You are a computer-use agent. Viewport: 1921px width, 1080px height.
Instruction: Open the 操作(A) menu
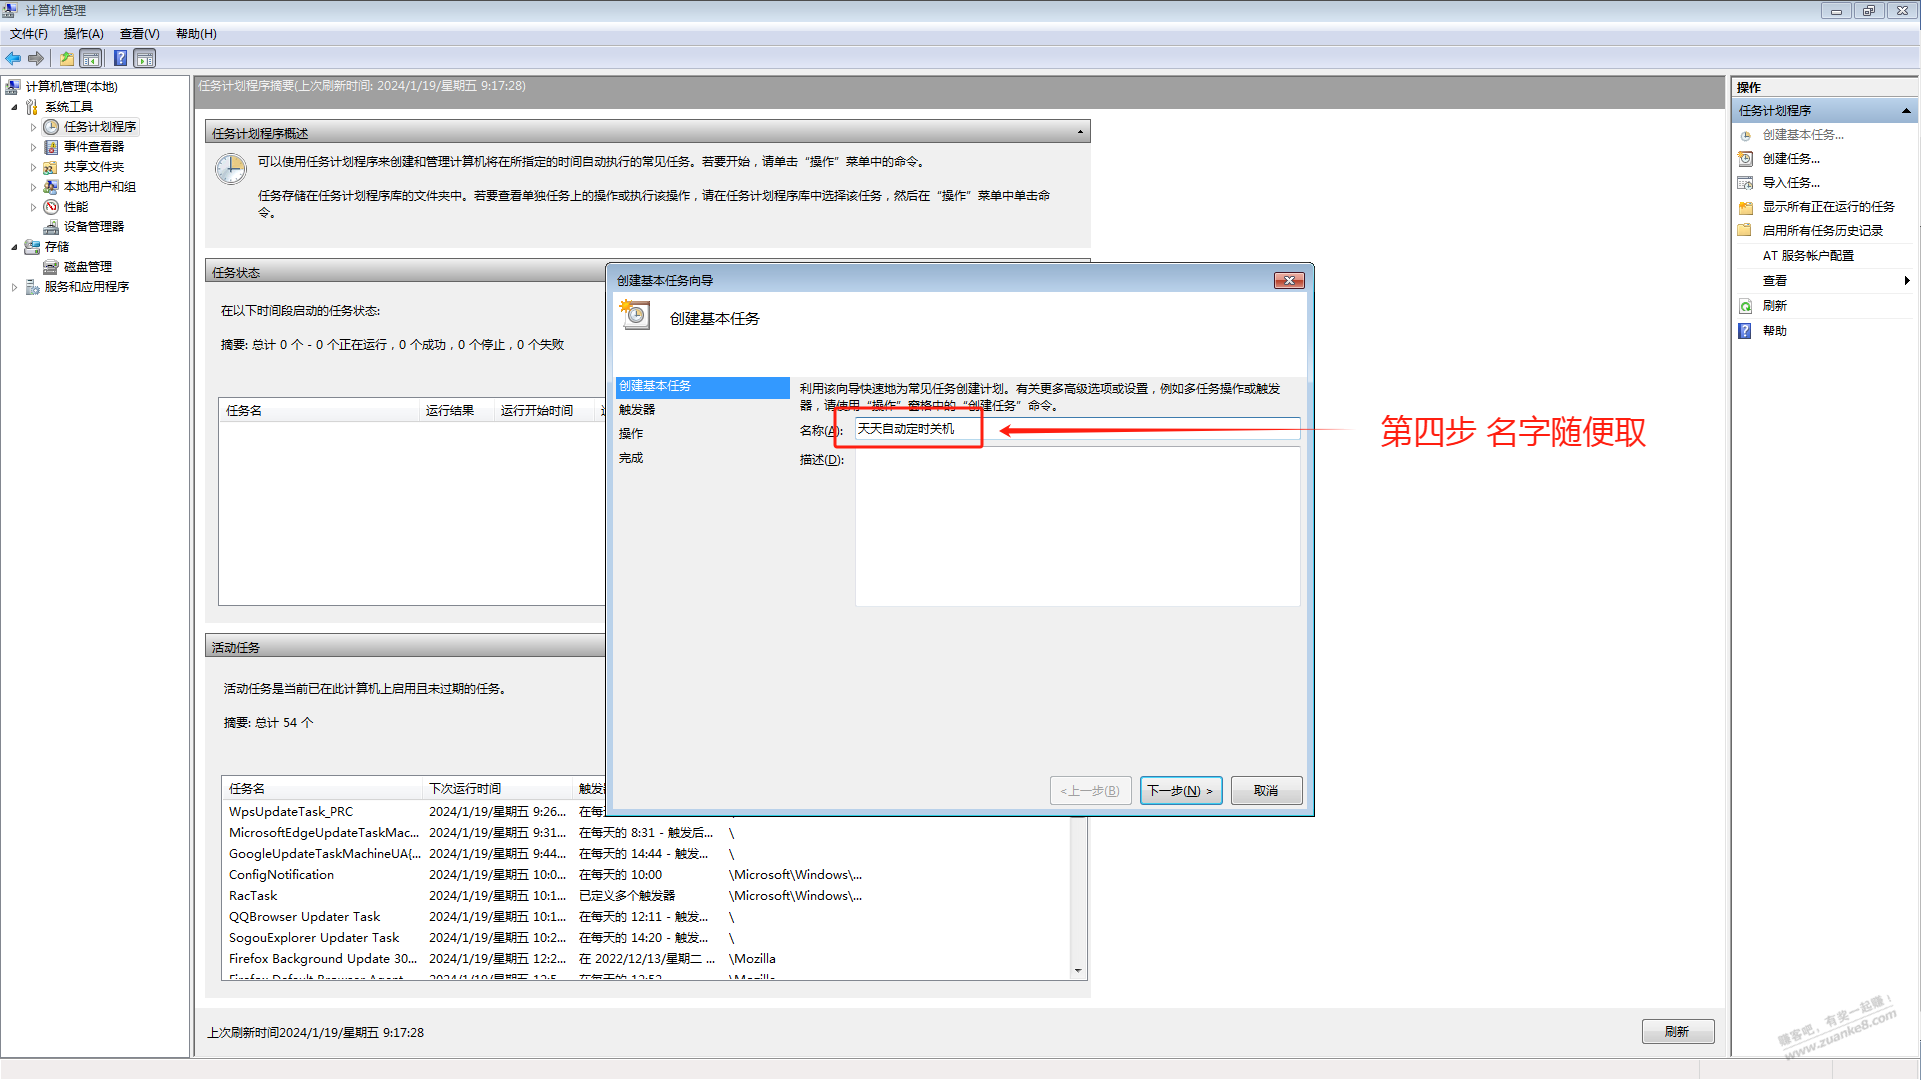(84, 34)
